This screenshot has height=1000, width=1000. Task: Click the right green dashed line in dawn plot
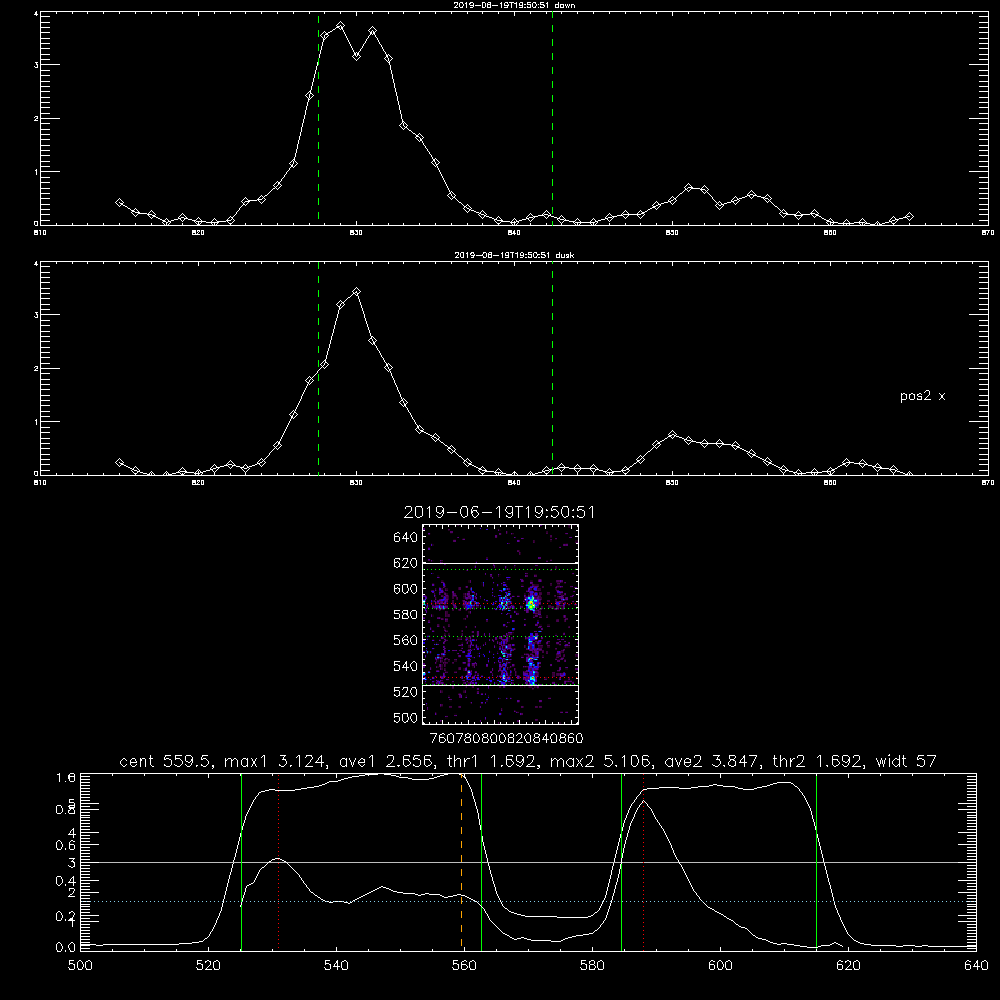(x=552, y=118)
